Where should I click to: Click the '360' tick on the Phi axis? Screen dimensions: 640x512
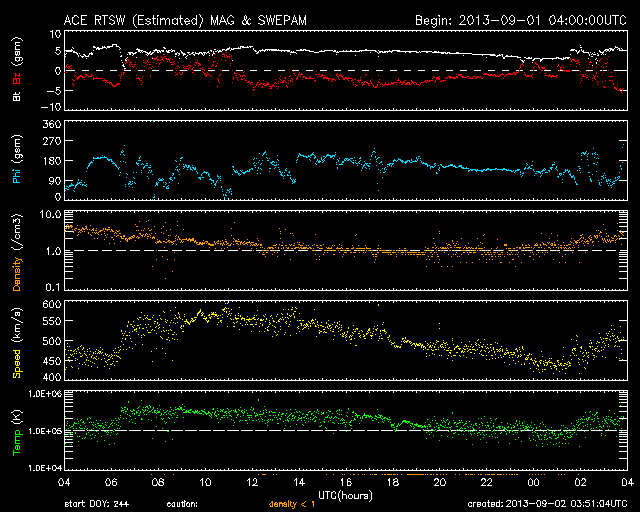(52, 124)
